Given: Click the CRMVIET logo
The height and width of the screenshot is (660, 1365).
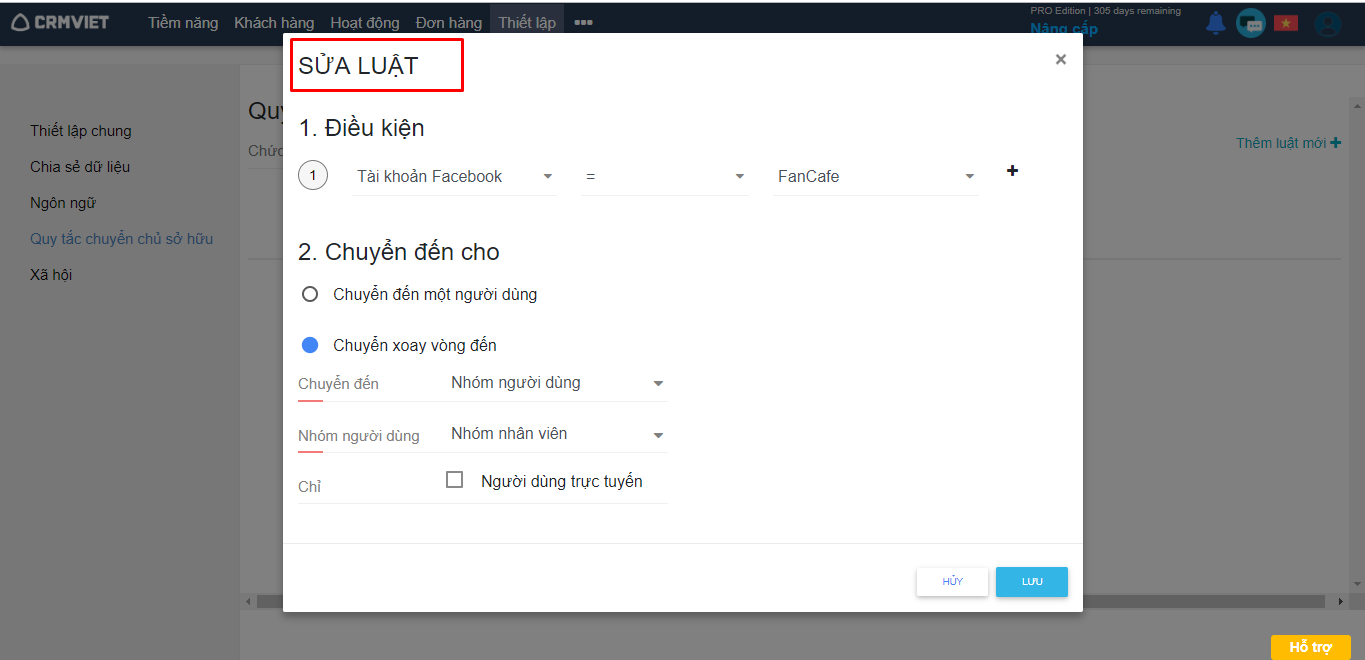Looking at the screenshot, I should [x=60, y=22].
